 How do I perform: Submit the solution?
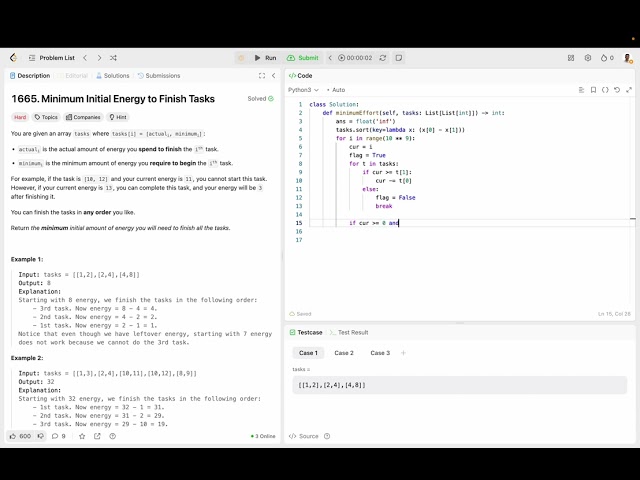302,58
